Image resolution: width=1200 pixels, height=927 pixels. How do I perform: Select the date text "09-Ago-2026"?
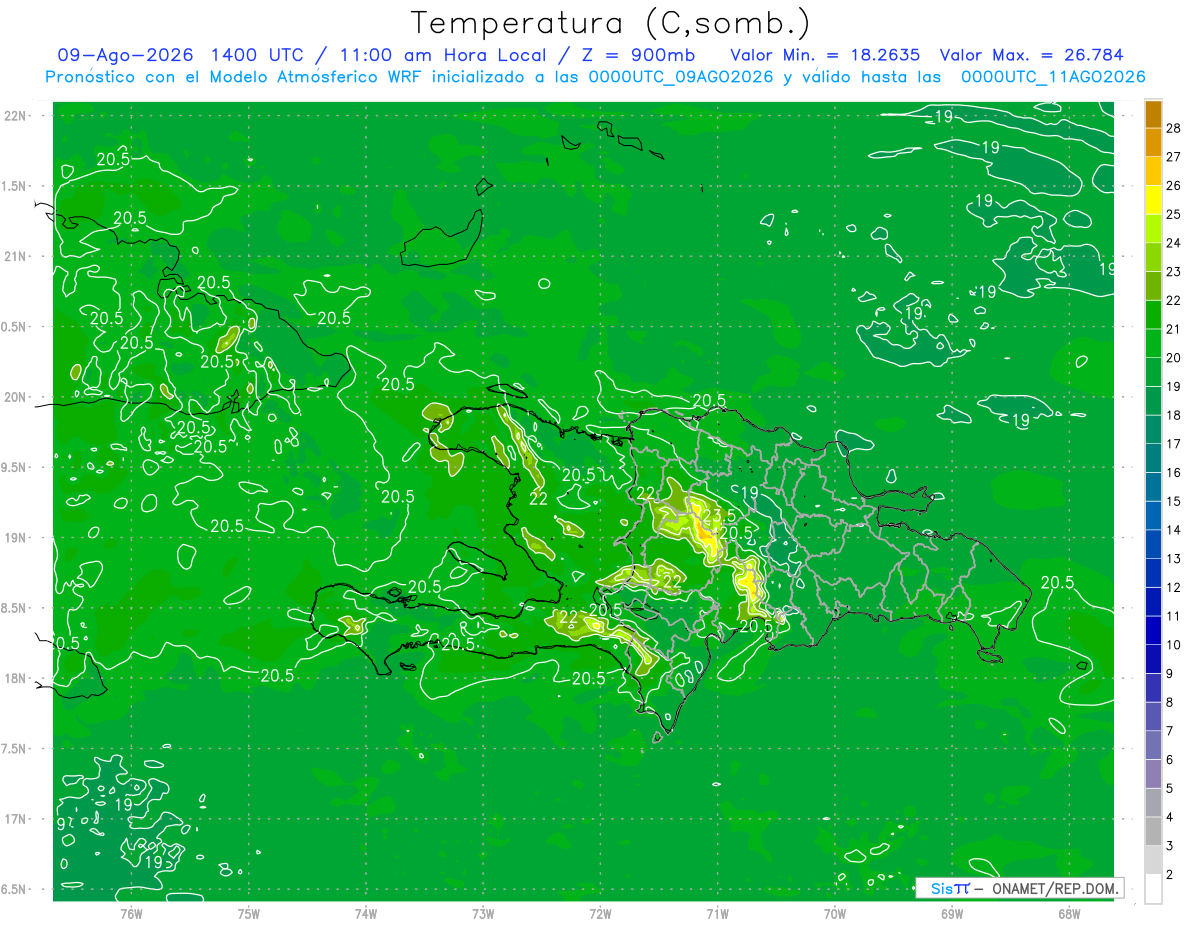tap(125, 55)
